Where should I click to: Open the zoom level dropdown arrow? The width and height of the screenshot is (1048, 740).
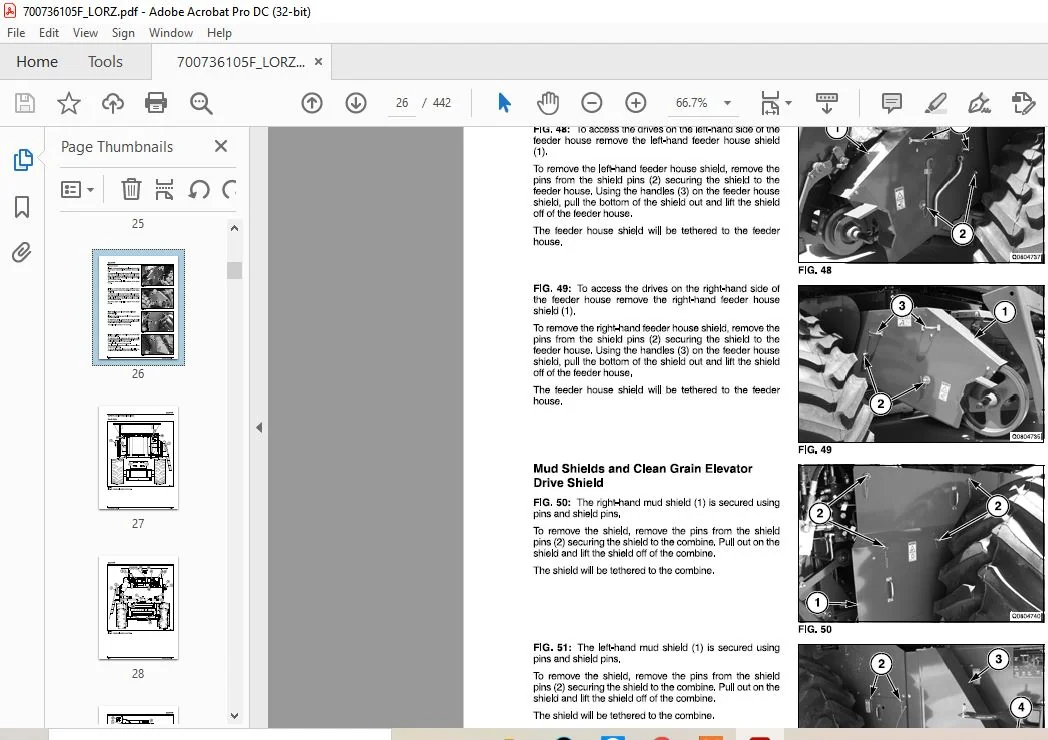click(727, 103)
